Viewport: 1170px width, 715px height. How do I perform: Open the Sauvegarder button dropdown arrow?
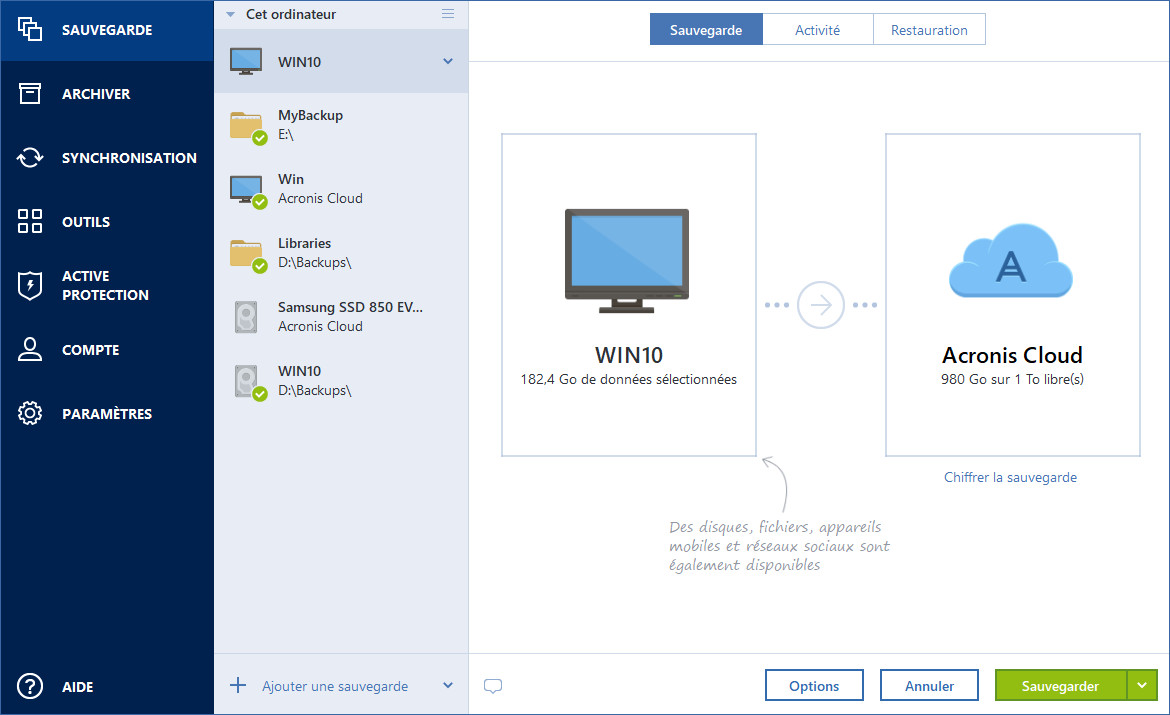click(1142, 686)
